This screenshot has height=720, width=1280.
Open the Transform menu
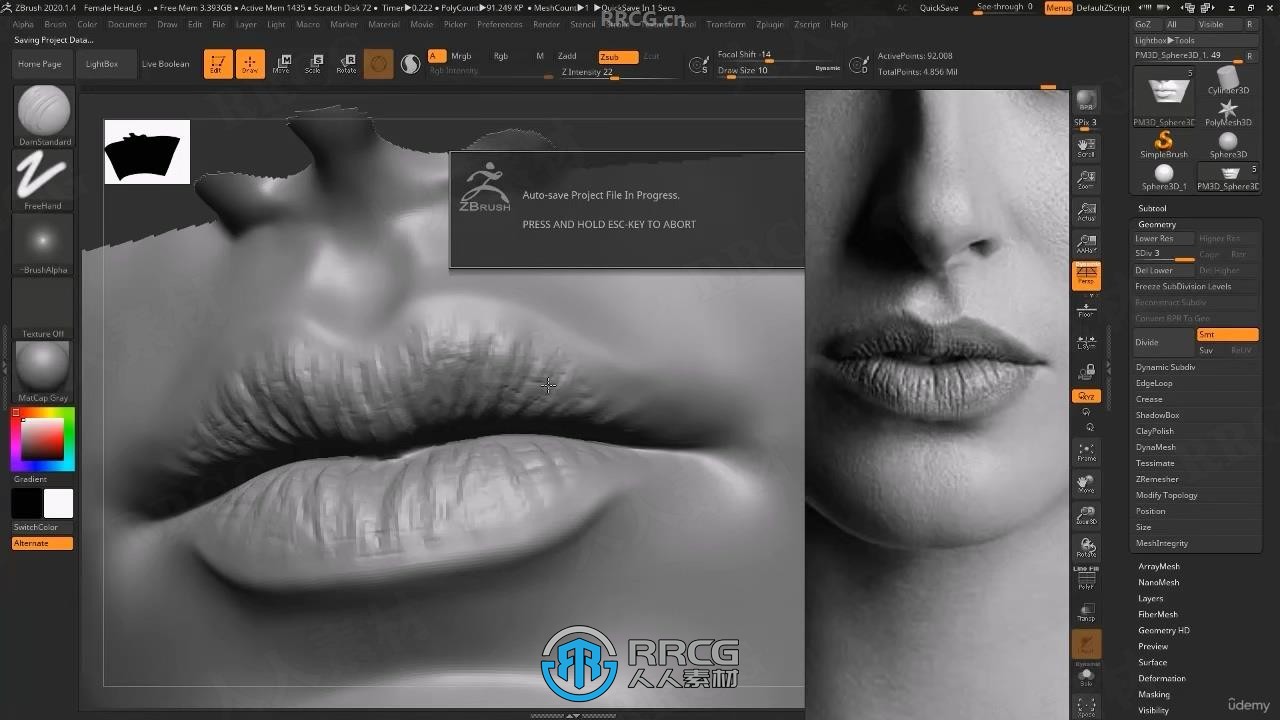pos(725,24)
